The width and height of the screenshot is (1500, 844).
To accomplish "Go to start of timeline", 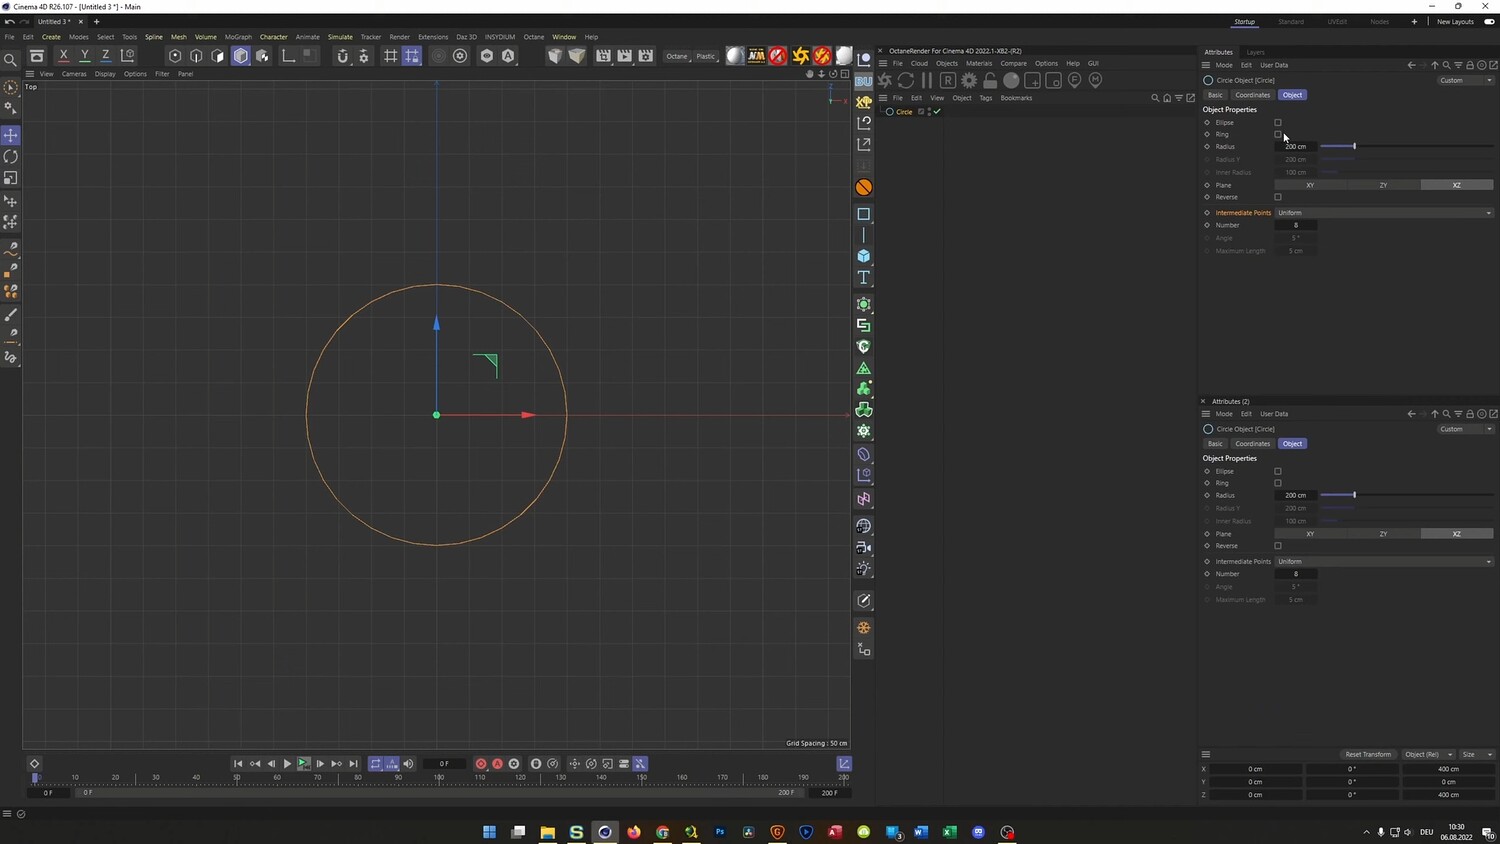I will click(238, 764).
